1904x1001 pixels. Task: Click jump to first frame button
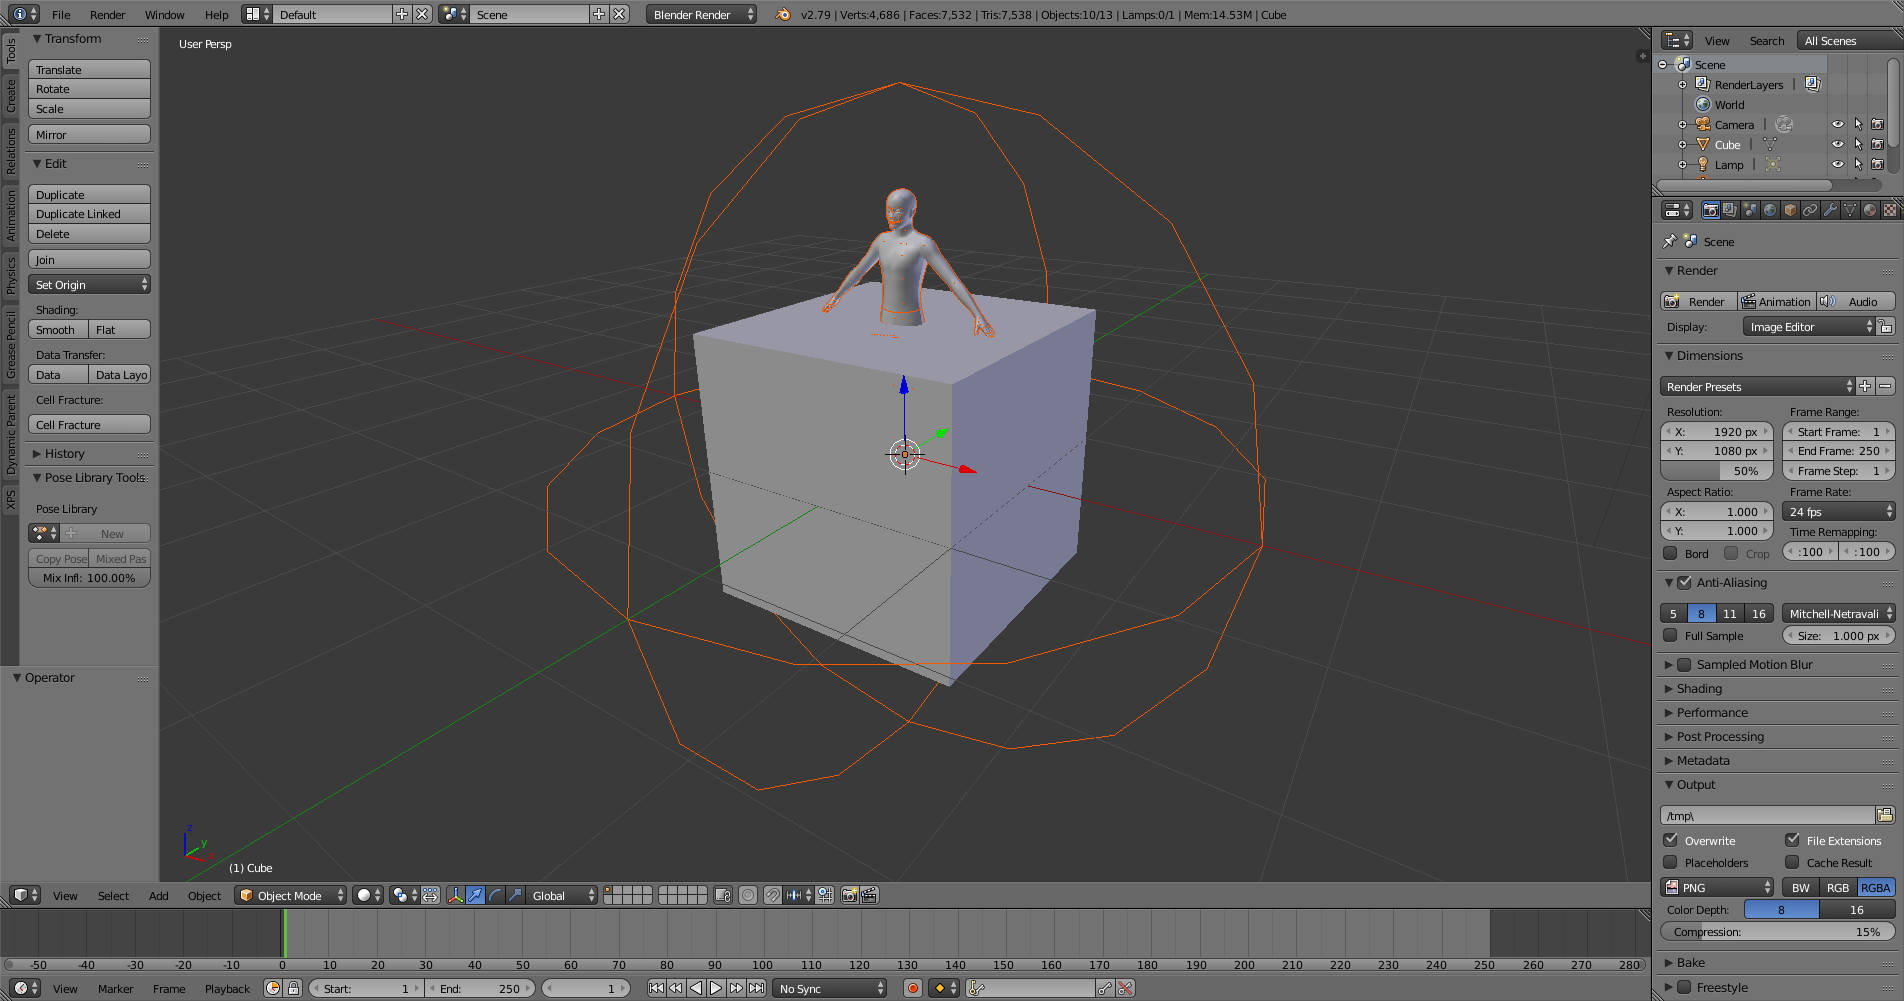(x=656, y=988)
